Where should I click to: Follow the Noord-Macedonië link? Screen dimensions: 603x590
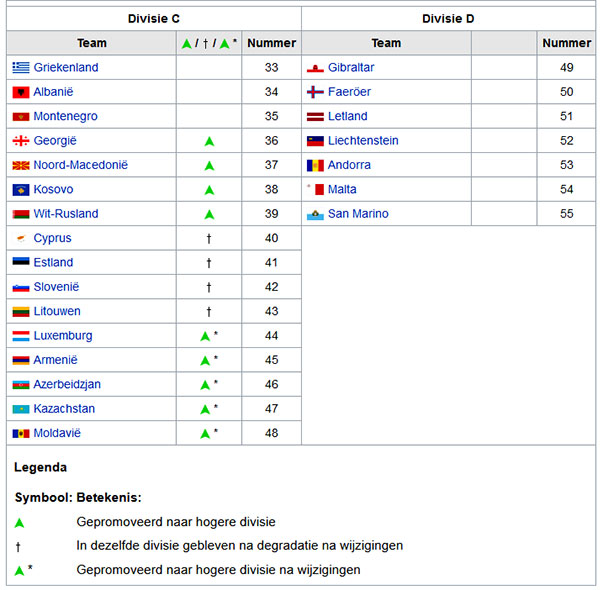[81, 165]
